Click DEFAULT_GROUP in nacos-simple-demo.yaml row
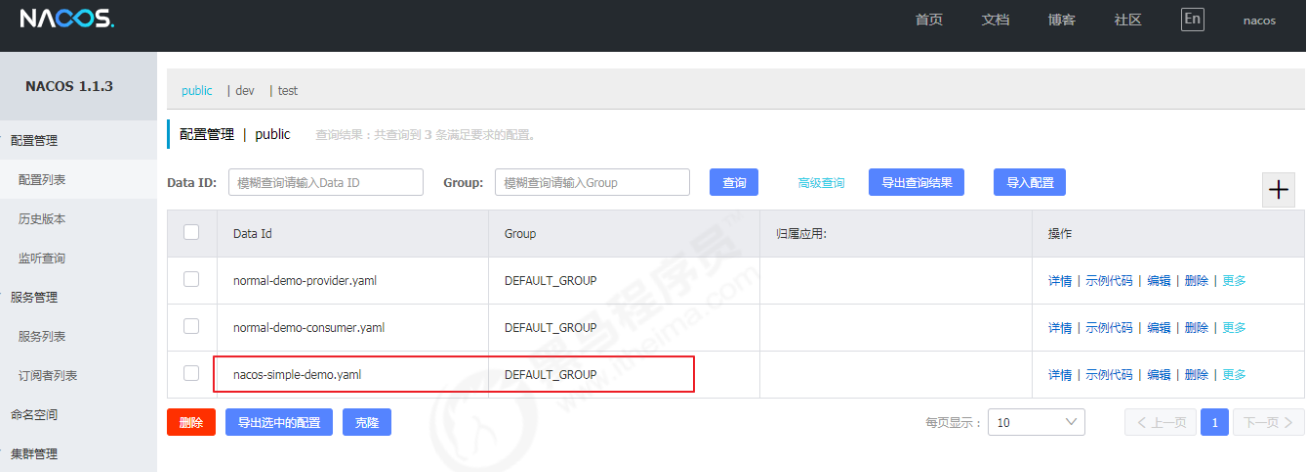The width and height of the screenshot is (1308, 472). point(550,375)
